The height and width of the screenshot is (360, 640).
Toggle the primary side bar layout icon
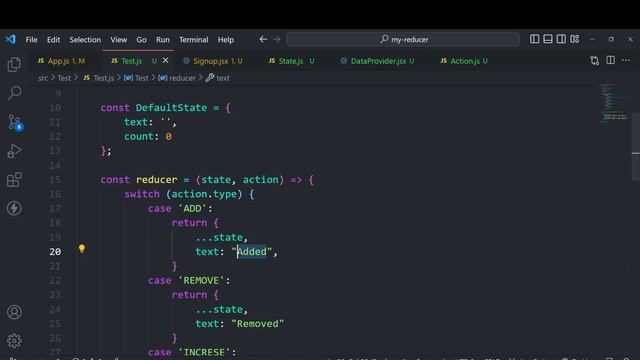click(534, 39)
